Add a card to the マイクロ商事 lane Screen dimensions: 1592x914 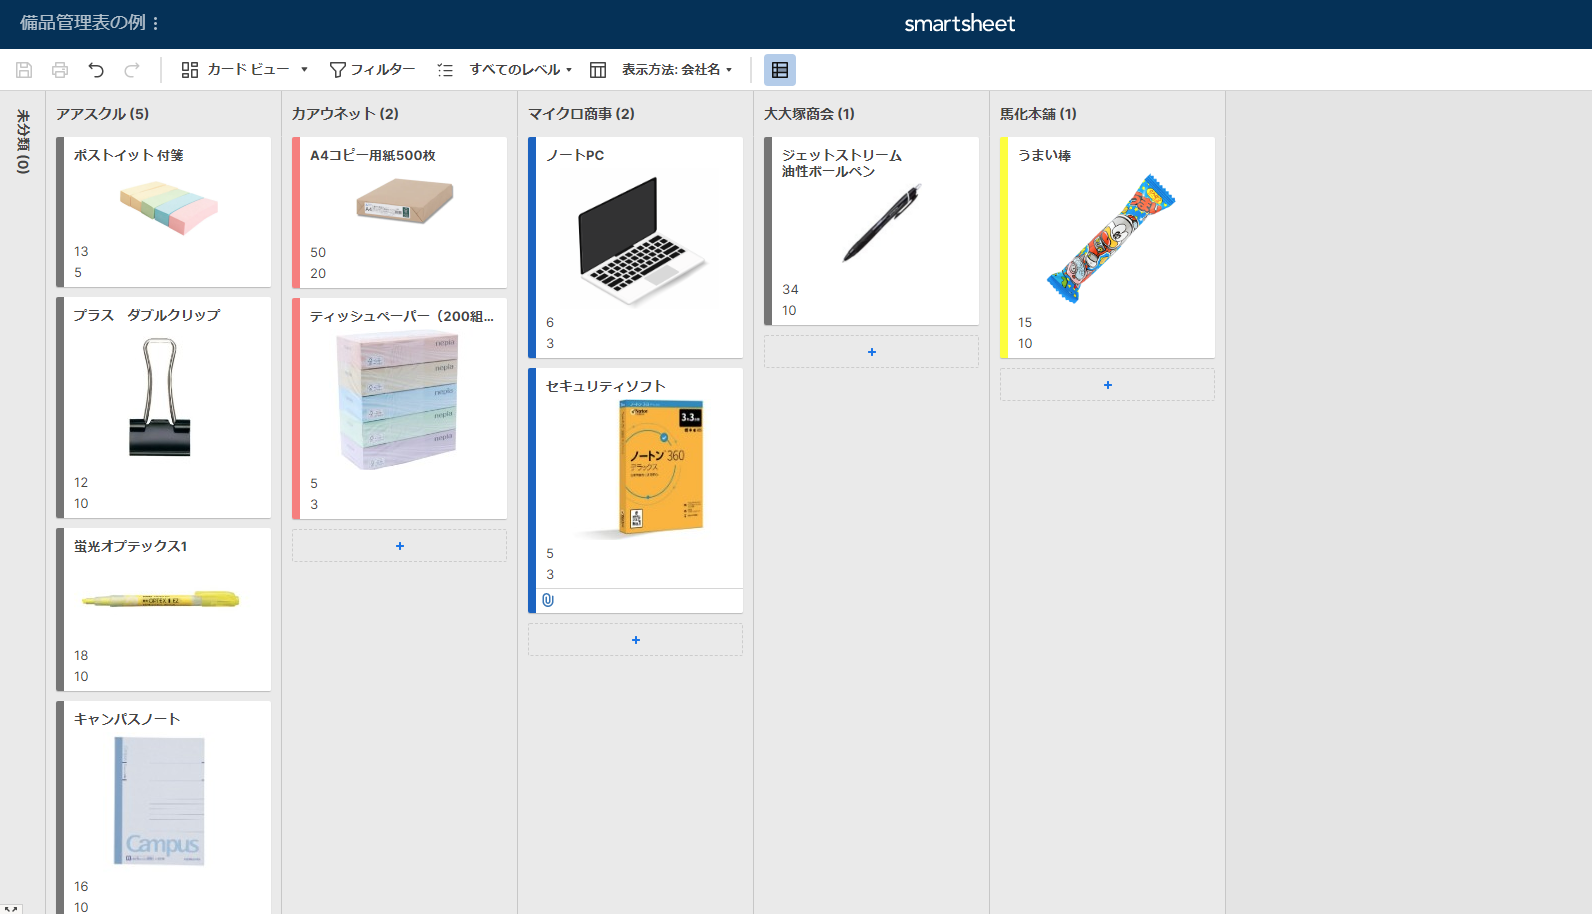[635, 640]
